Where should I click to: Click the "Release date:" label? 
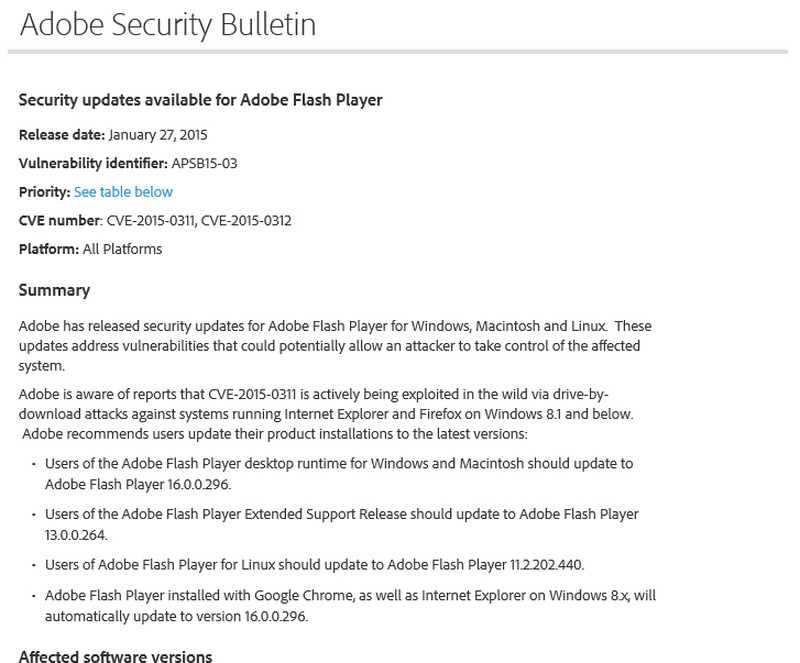(61, 135)
